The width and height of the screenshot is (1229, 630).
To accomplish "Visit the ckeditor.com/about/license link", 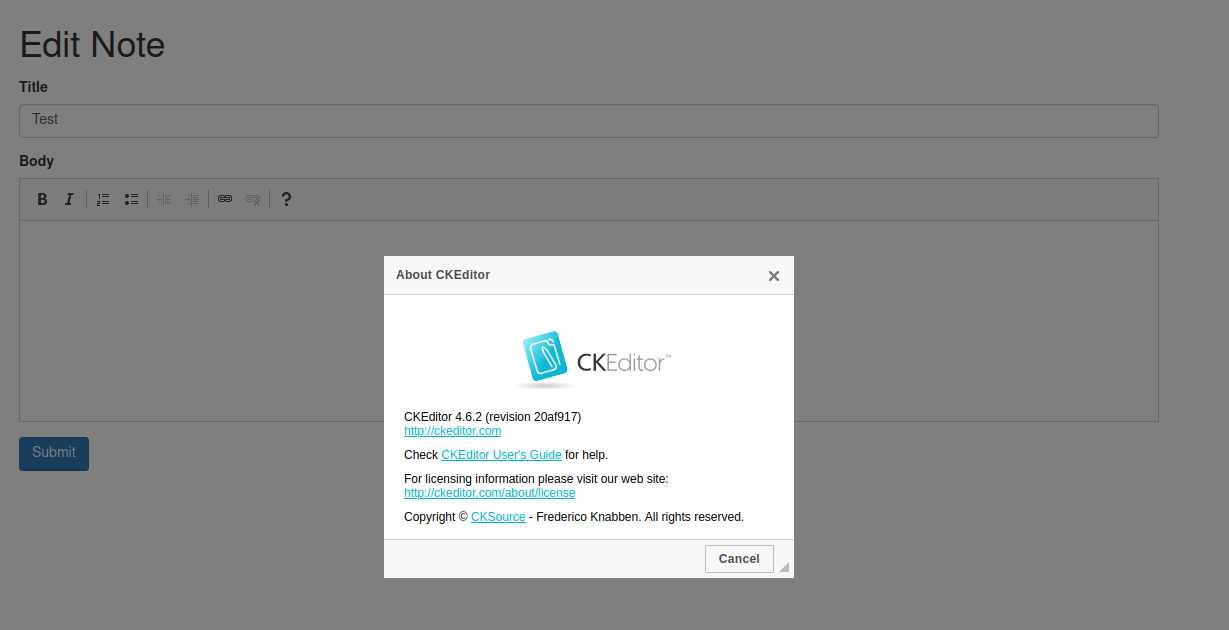I will [489, 493].
